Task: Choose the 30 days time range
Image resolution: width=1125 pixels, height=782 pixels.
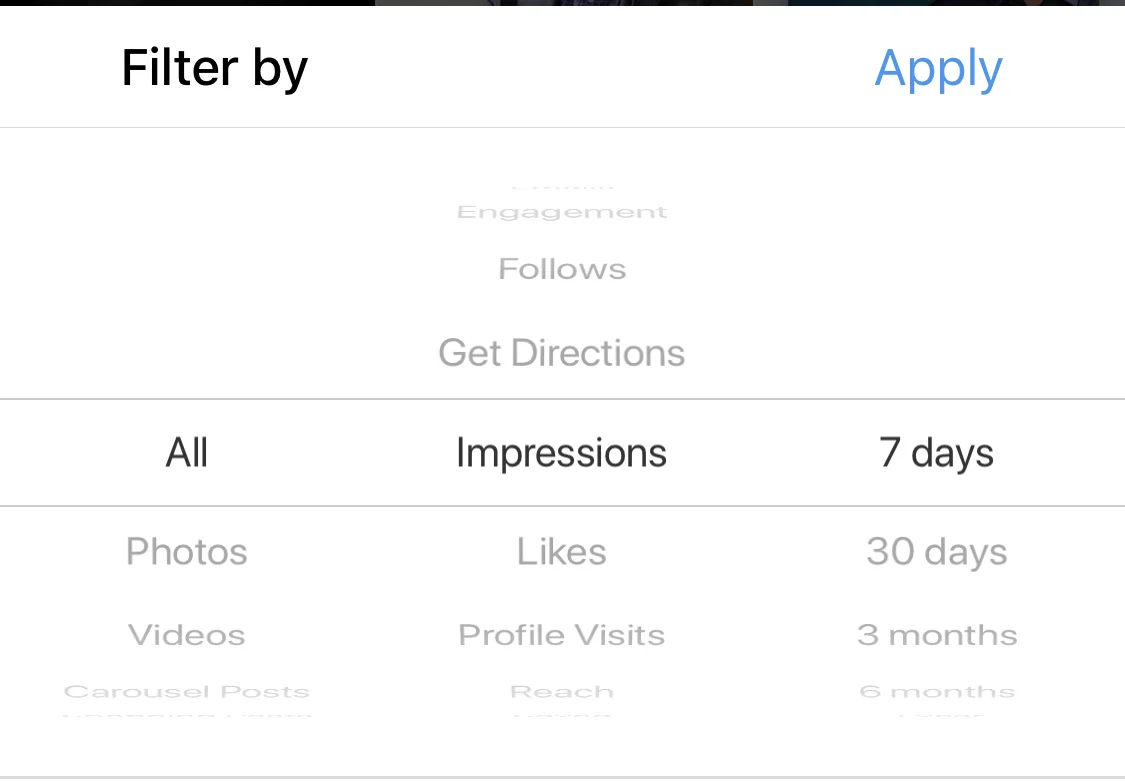Action: pos(936,552)
